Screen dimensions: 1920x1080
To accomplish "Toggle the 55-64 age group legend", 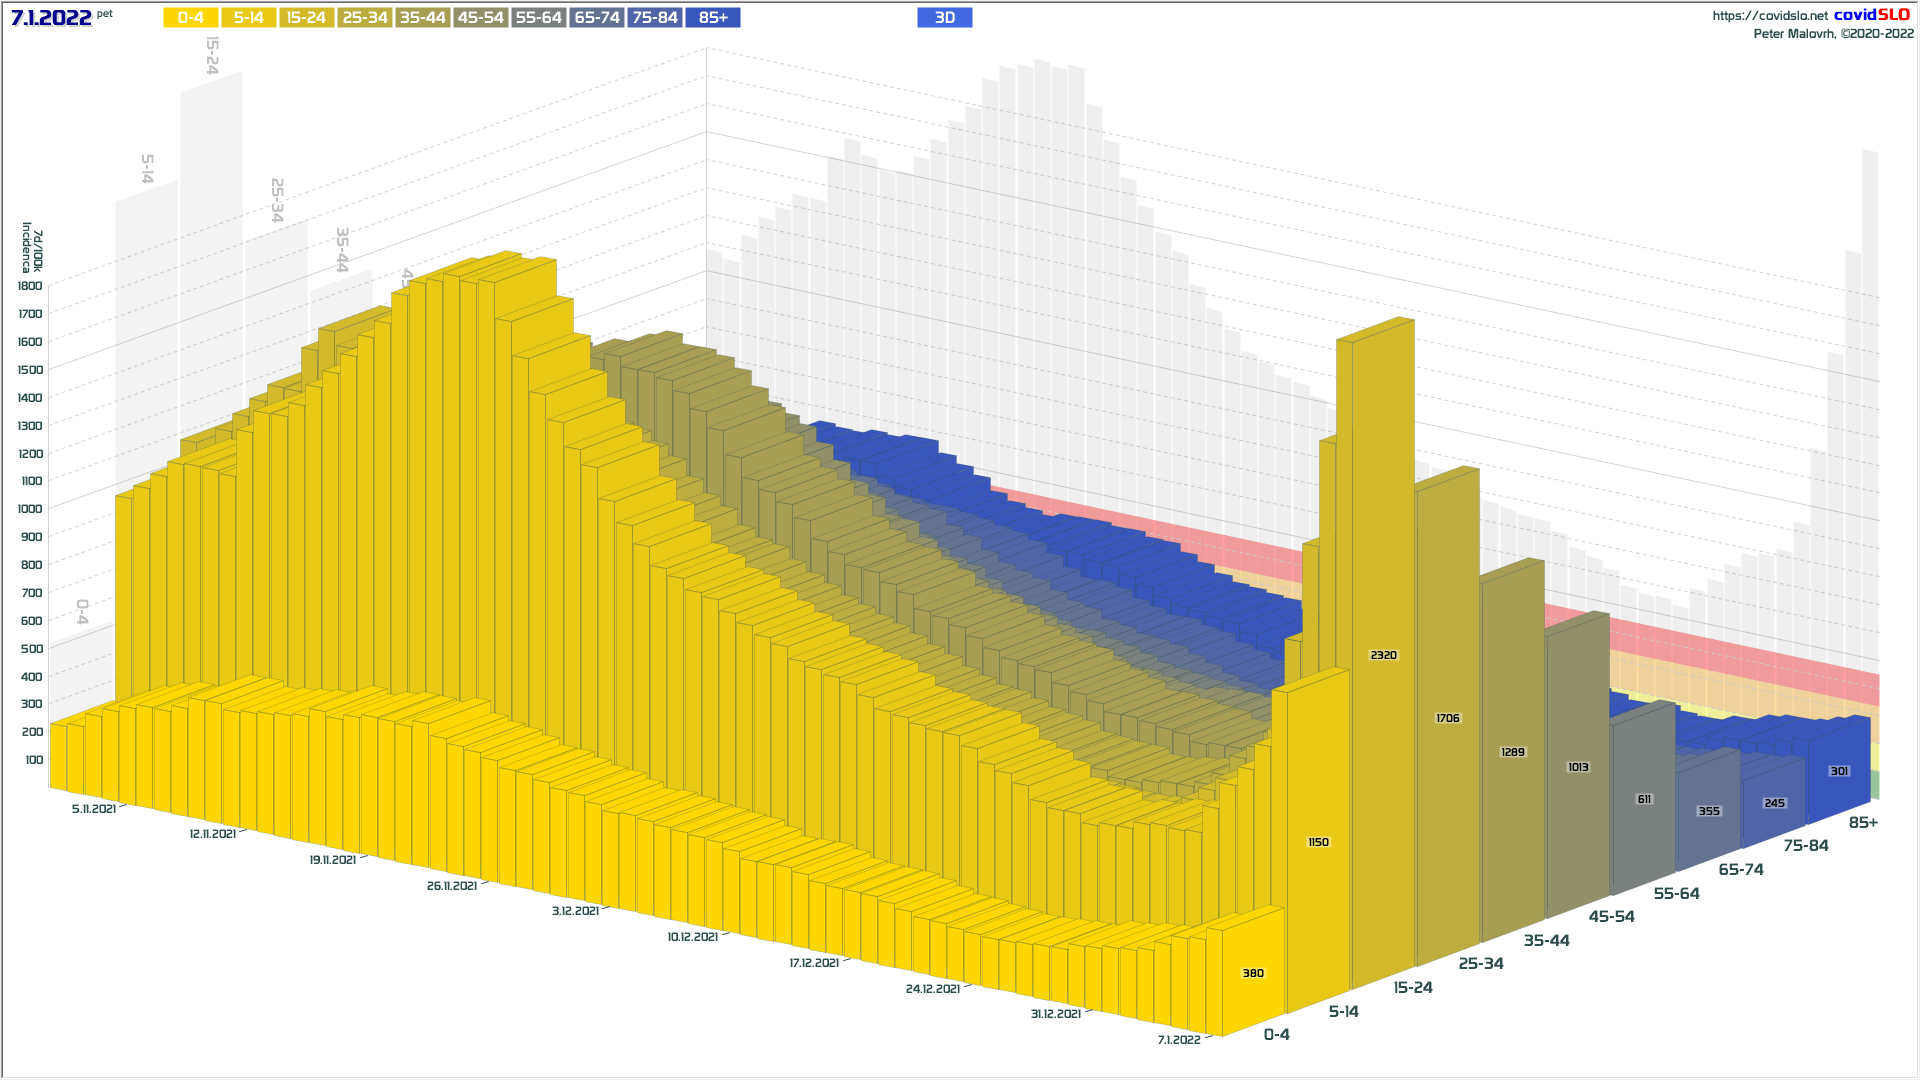I will tap(538, 18).
